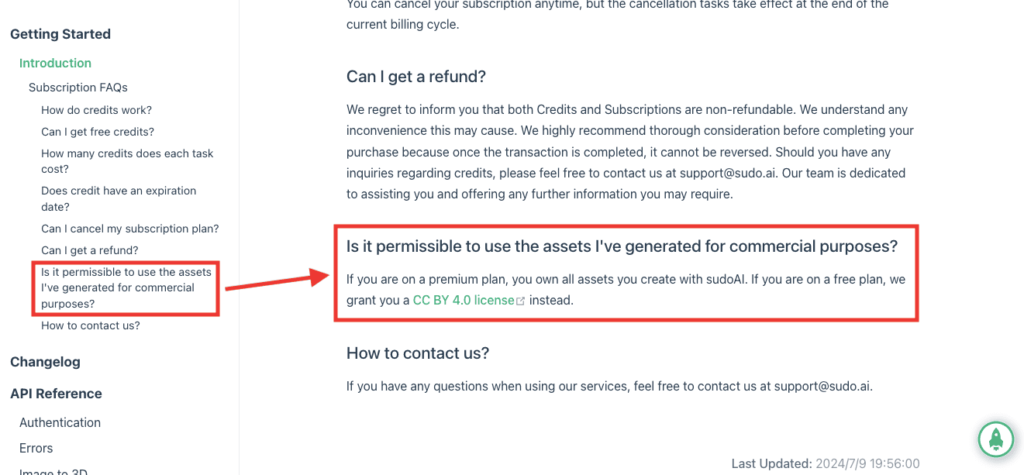This screenshot has height=475, width=1024.
Task: Go to How to contact us? sidebar link
Action: (x=90, y=325)
